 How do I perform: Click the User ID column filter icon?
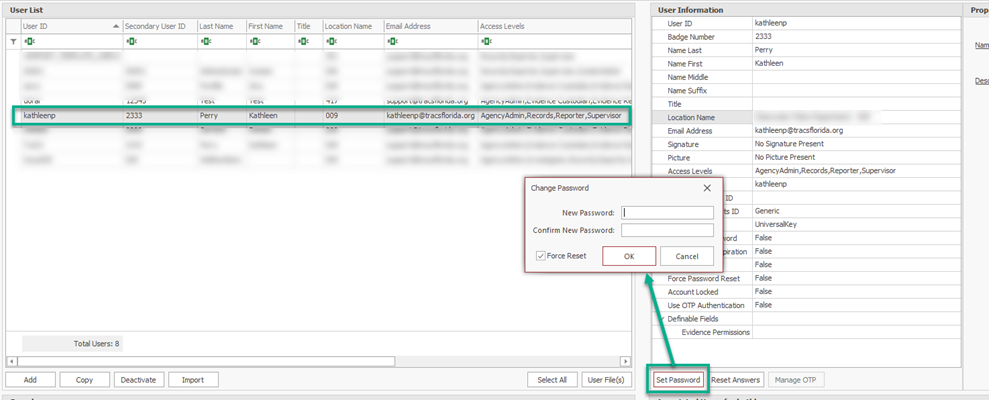tap(27, 42)
